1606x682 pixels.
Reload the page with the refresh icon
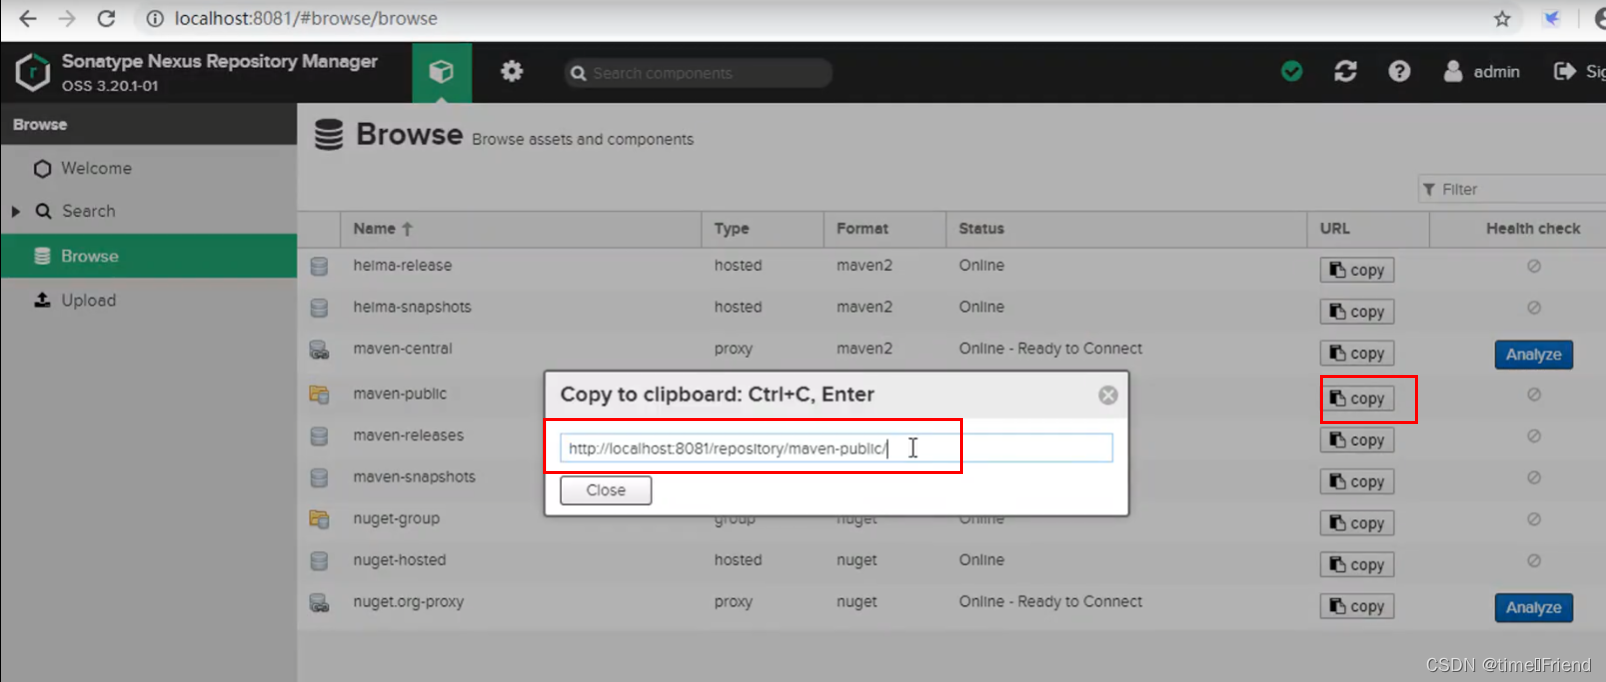click(x=106, y=18)
